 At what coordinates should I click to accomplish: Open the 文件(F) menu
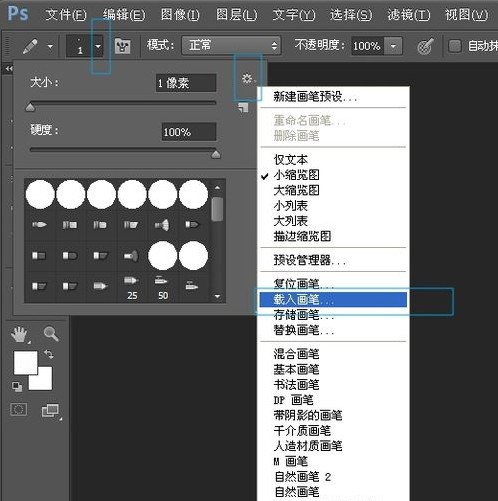(66, 15)
